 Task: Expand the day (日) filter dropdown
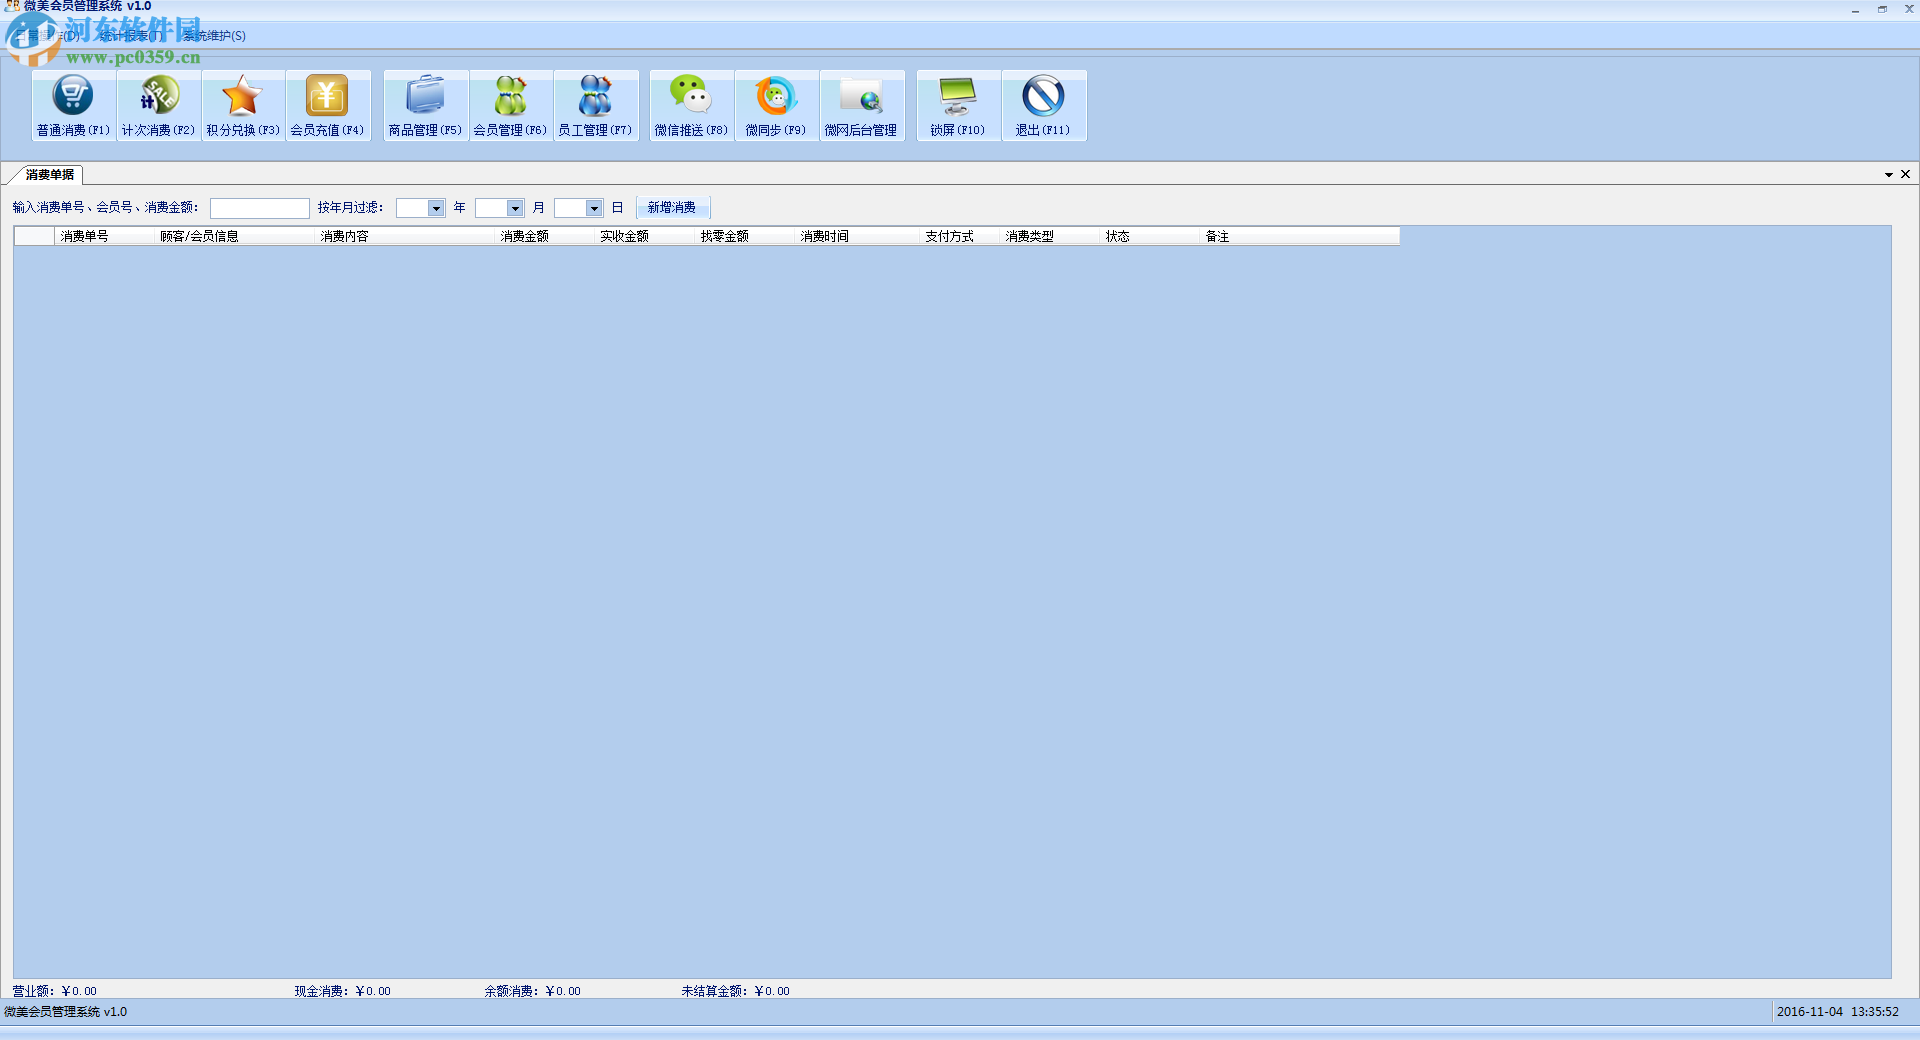pyautogui.click(x=594, y=208)
